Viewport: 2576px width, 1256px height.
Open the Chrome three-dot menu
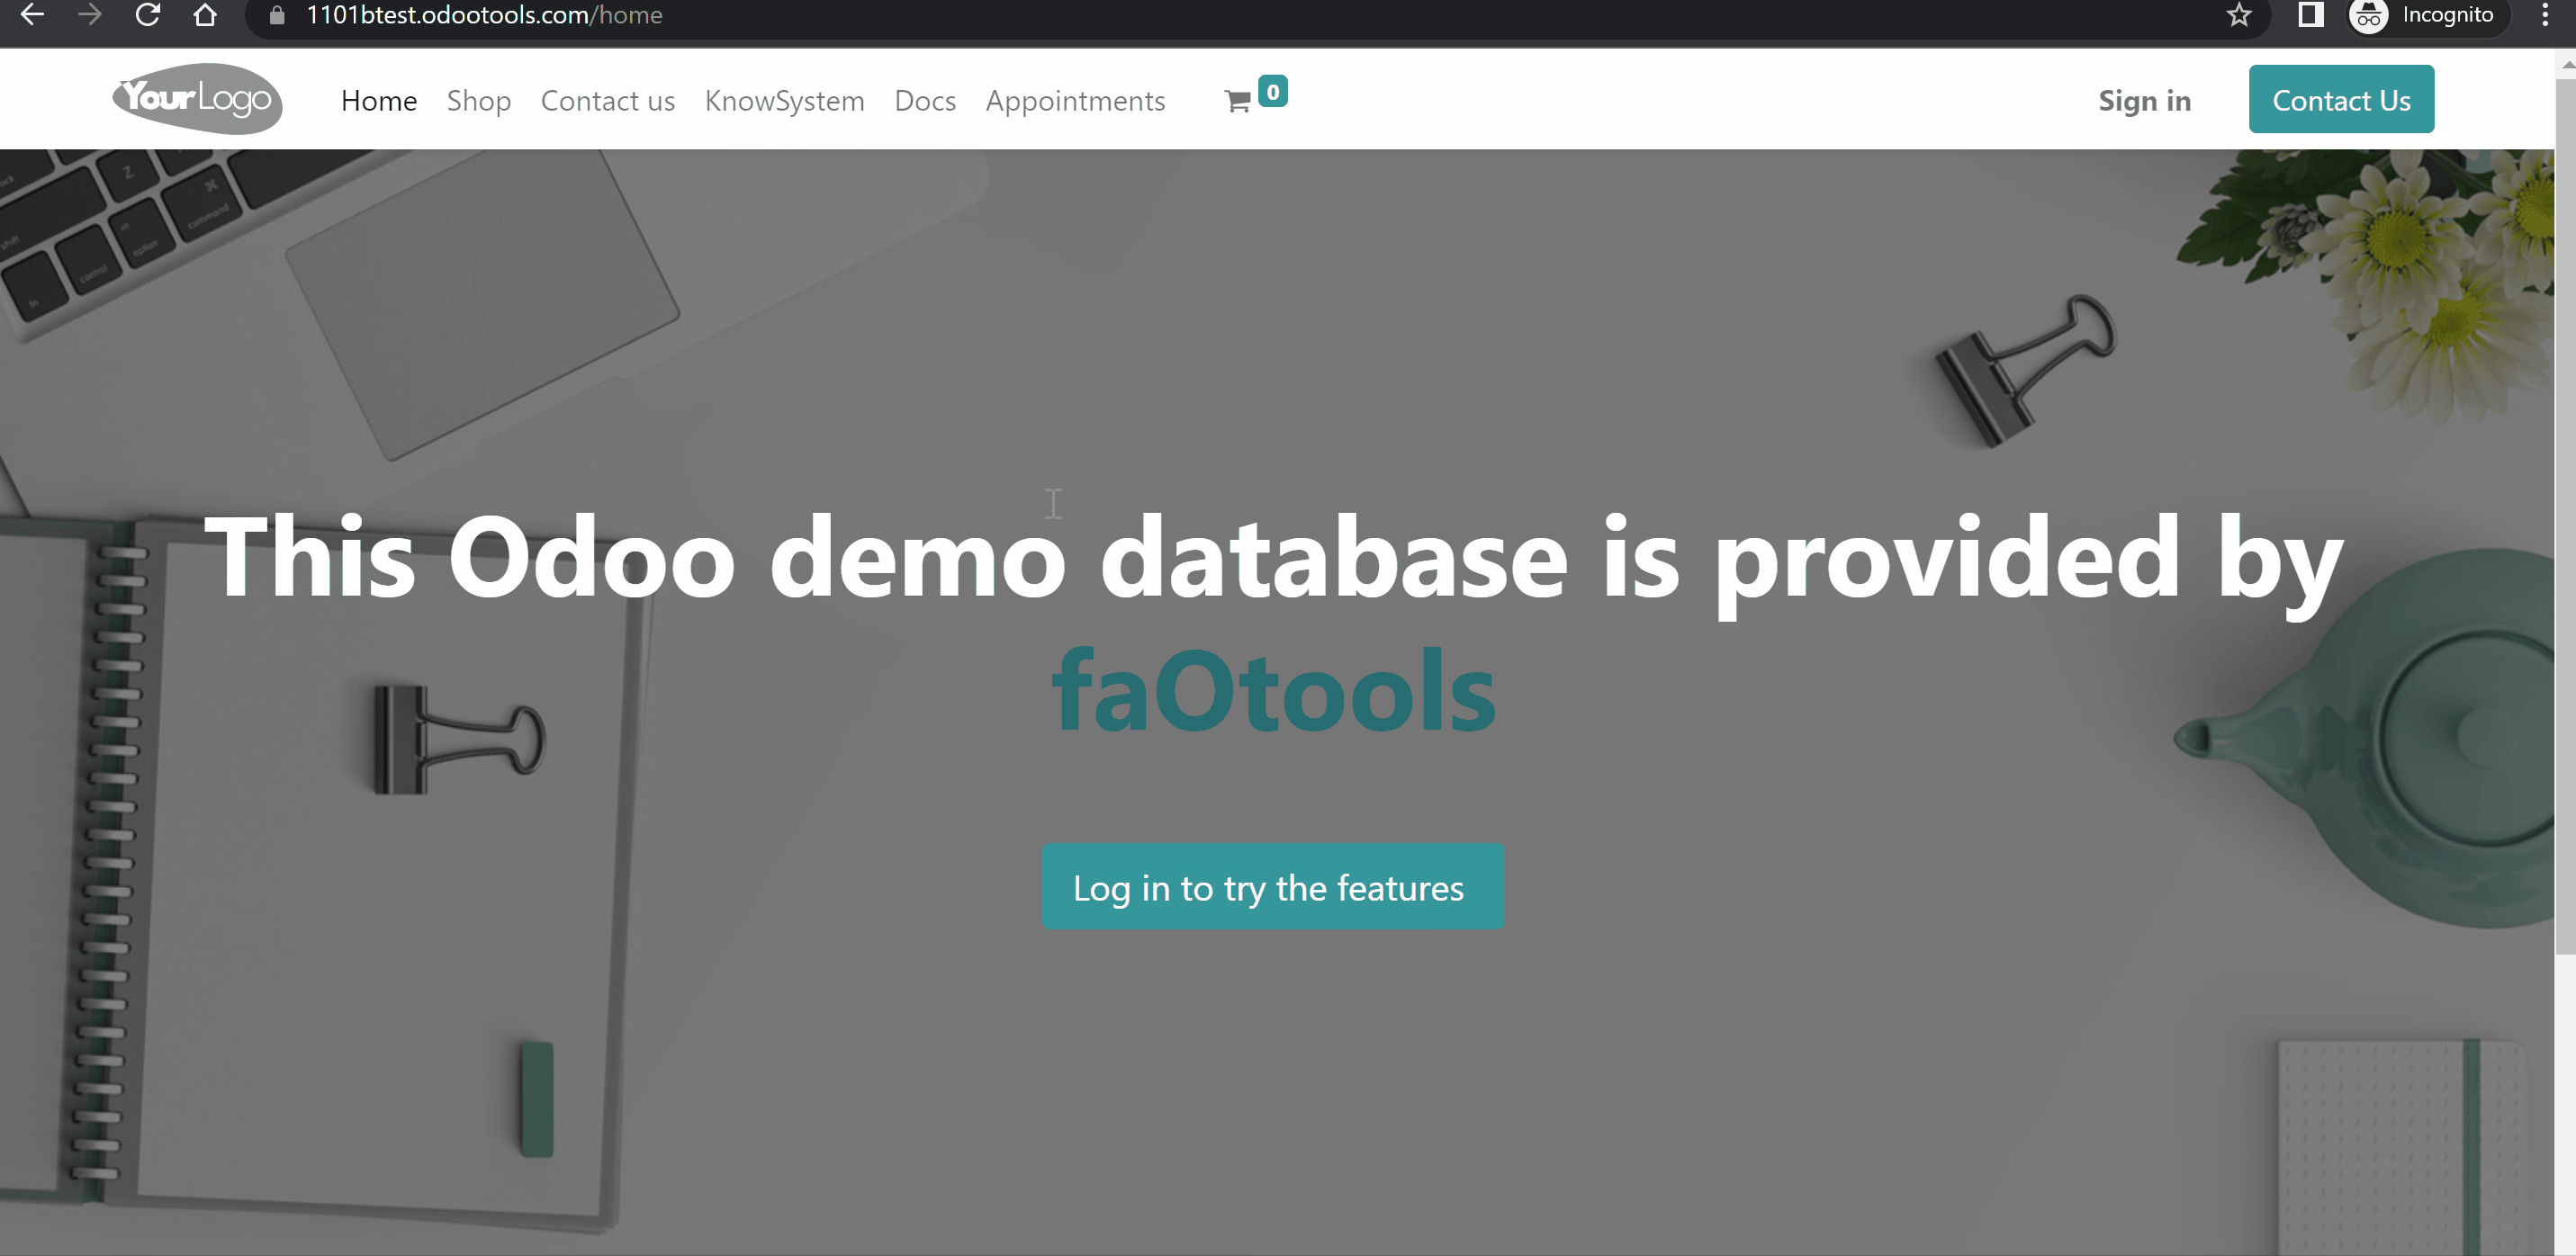(2545, 14)
